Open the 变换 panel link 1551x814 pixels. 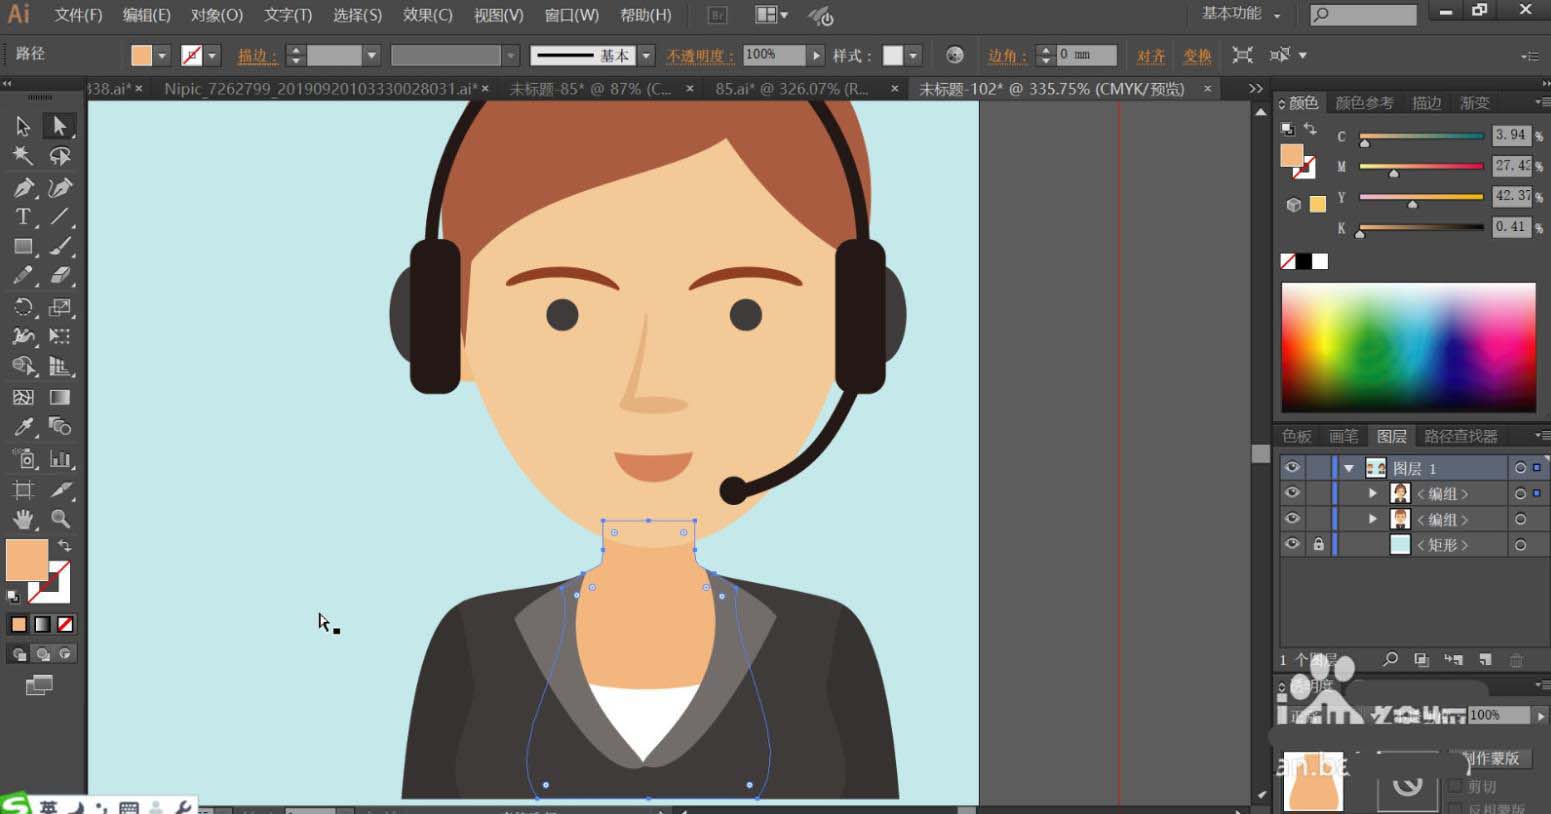click(1197, 56)
